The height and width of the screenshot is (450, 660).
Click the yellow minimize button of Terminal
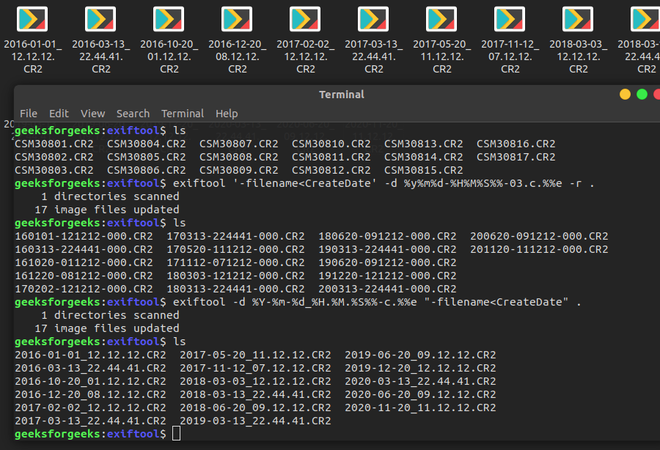[625, 94]
